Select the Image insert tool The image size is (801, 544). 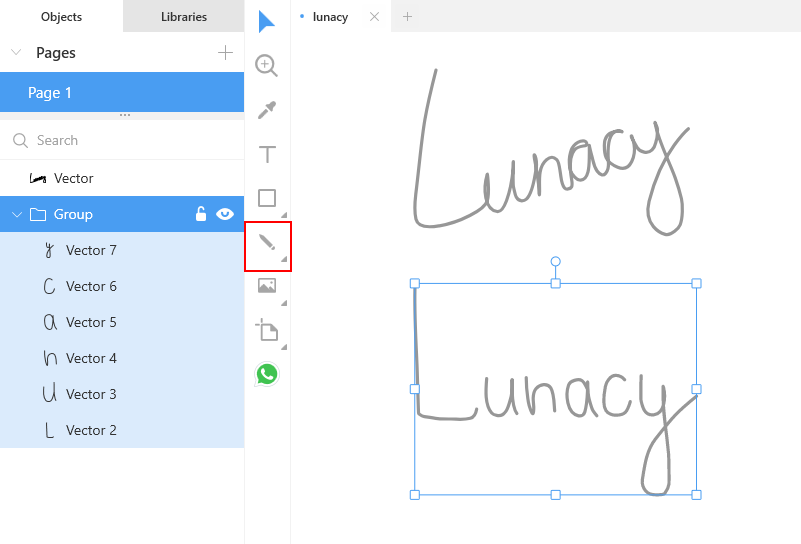click(267, 286)
